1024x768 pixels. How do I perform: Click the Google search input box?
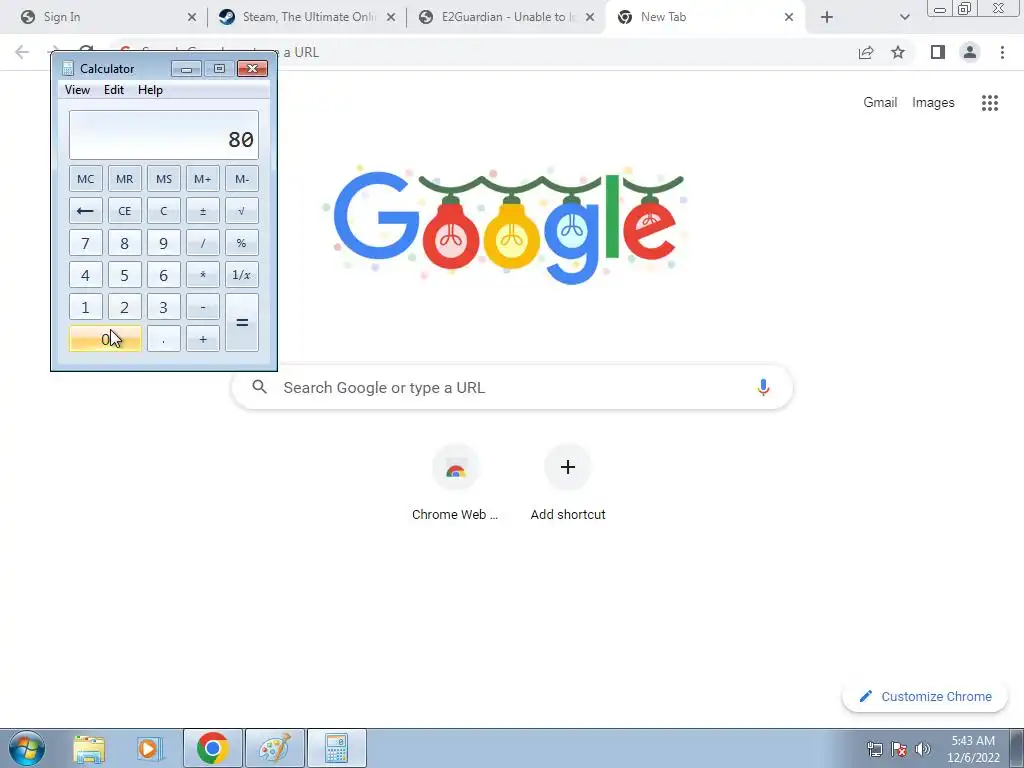pos(512,387)
